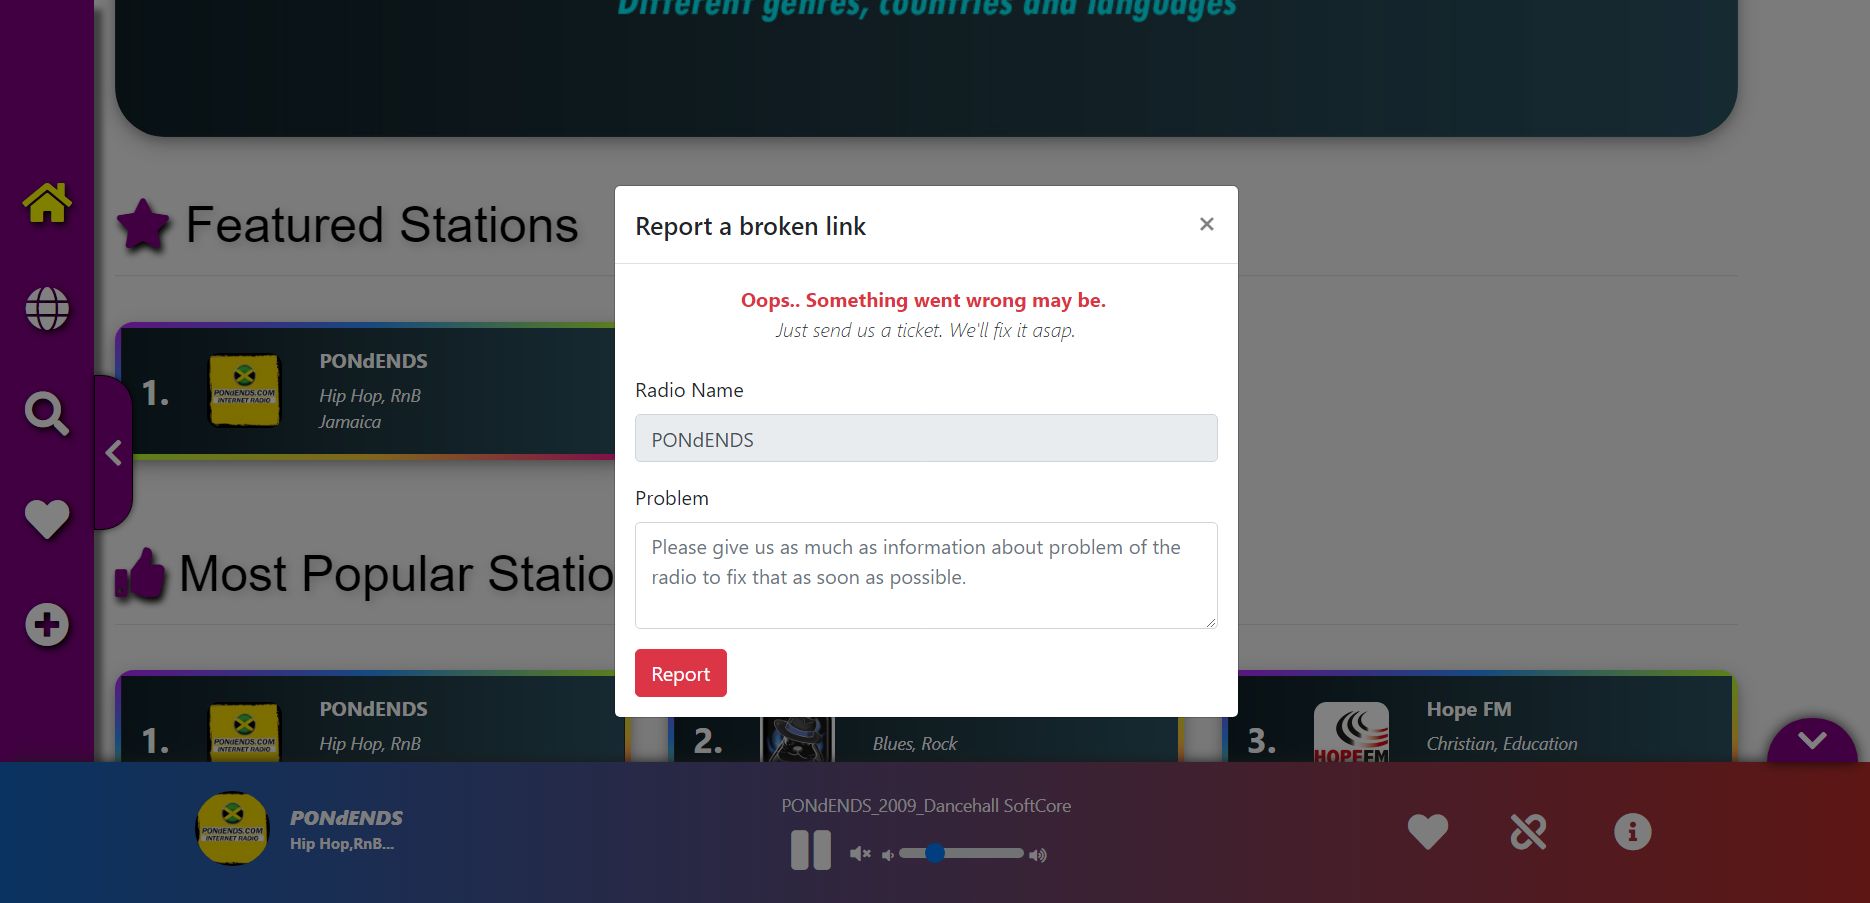1870x903 pixels.
Task: Click 'Christian, Education' genre on Hope FM card
Action: pyautogui.click(x=1502, y=744)
